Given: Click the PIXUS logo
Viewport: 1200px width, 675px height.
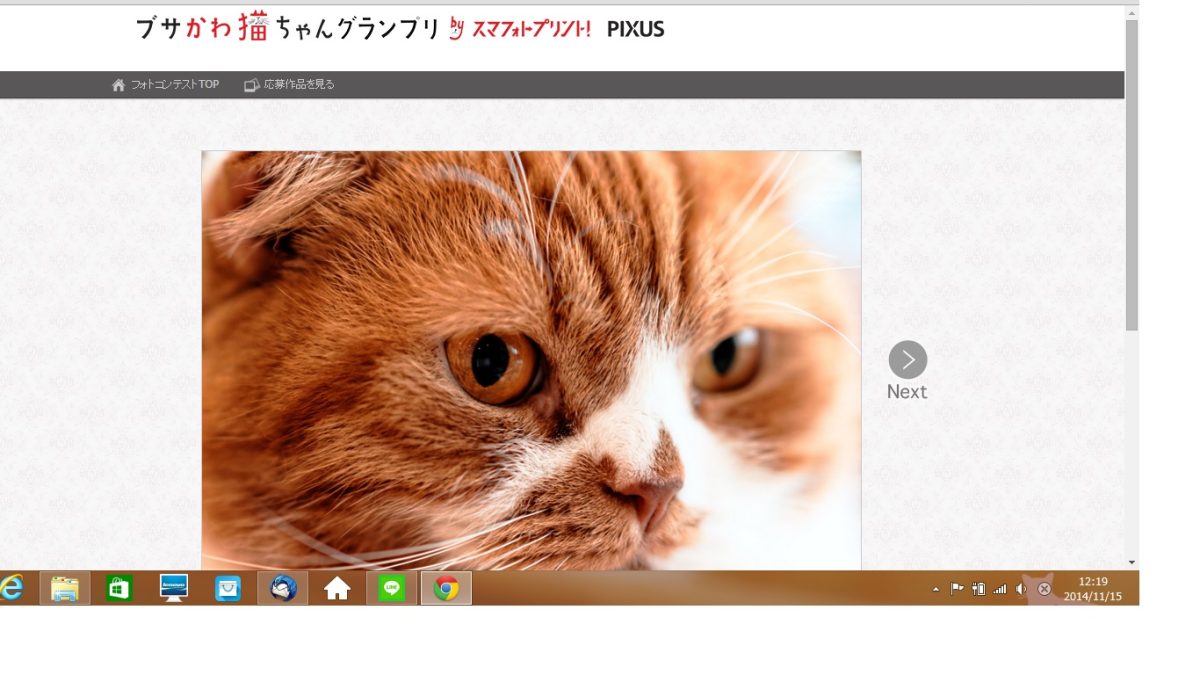Looking at the screenshot, I should point(636,29).
